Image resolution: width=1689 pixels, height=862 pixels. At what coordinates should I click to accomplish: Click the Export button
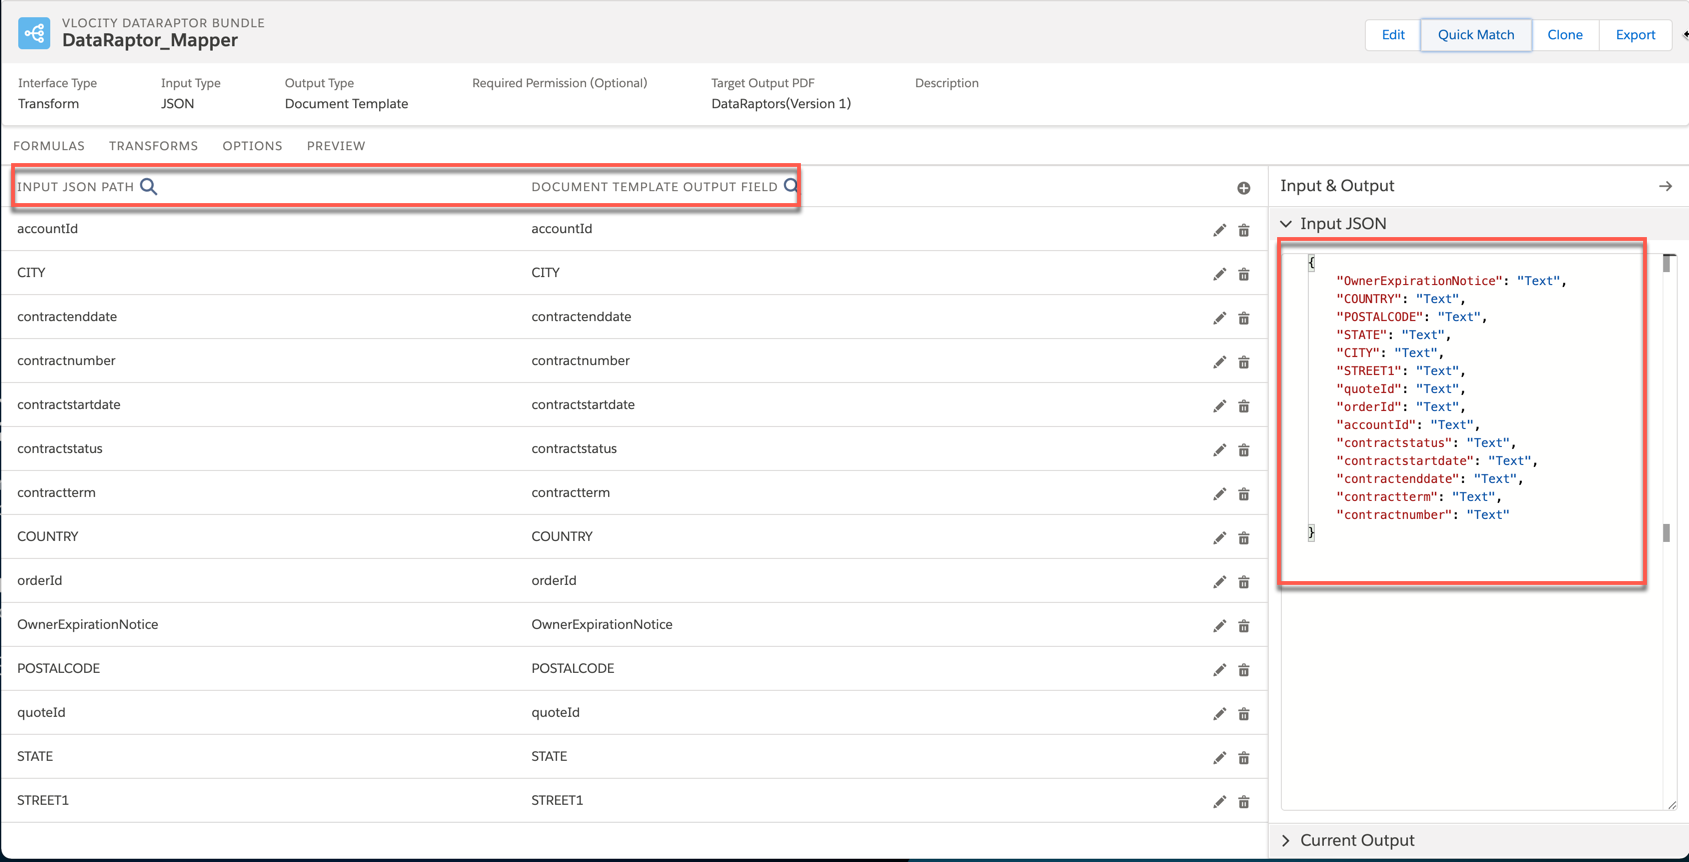pyautogui.click(x=1635, y=35)
